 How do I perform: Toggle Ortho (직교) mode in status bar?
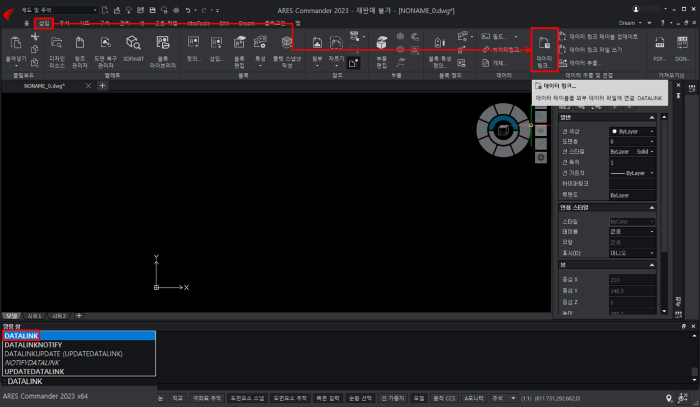[x=177, y=398]
